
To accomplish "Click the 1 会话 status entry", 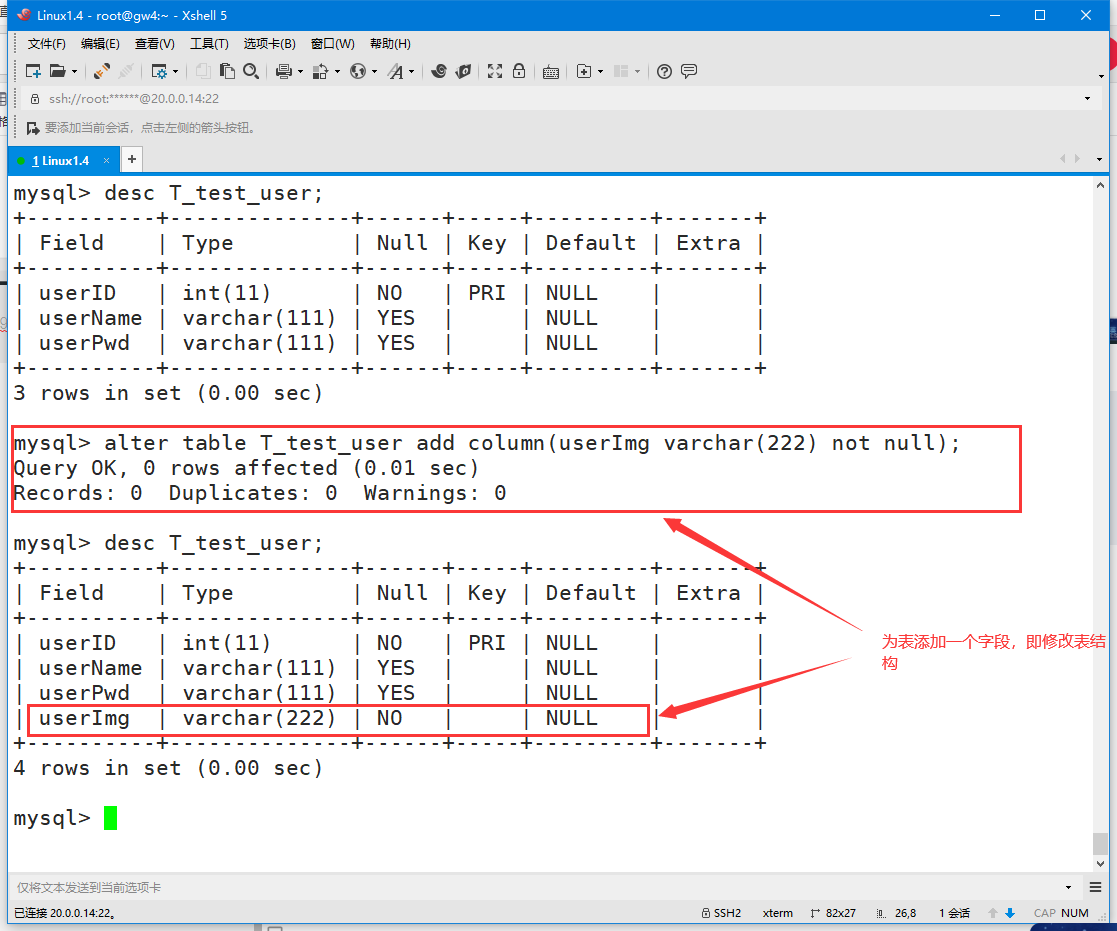I will pos(955,913).
